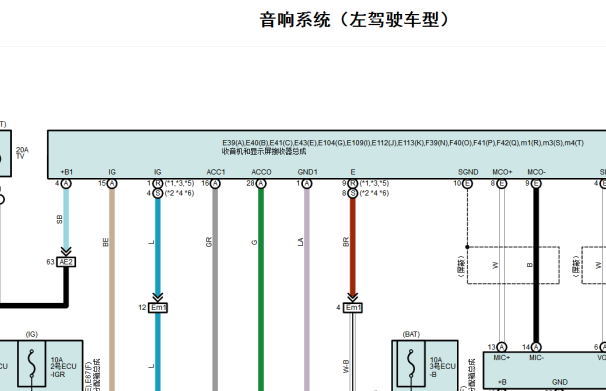Image resolution: width=606 pixels, height=391 pixels.
Task: Click the SB wire color label
Action: 59,219
